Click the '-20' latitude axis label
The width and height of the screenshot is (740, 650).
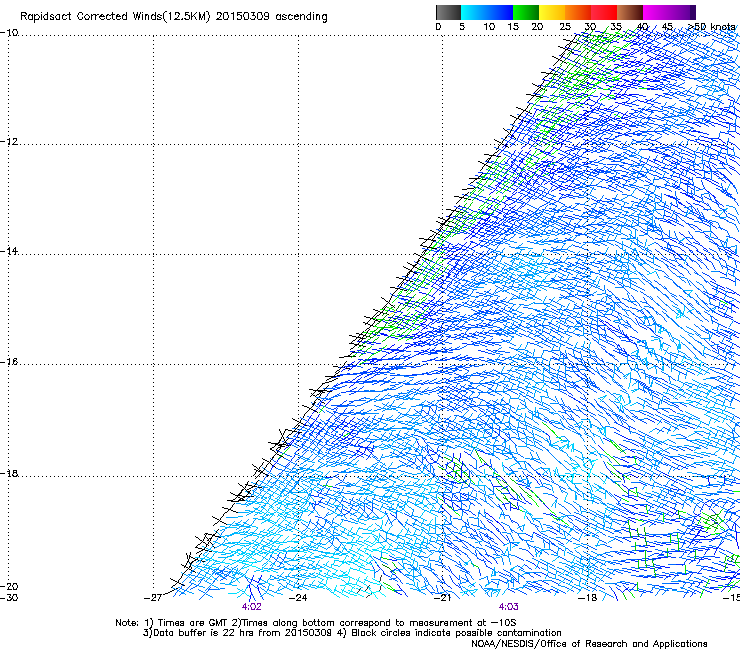pyautogui.click(x=9, y=586)
